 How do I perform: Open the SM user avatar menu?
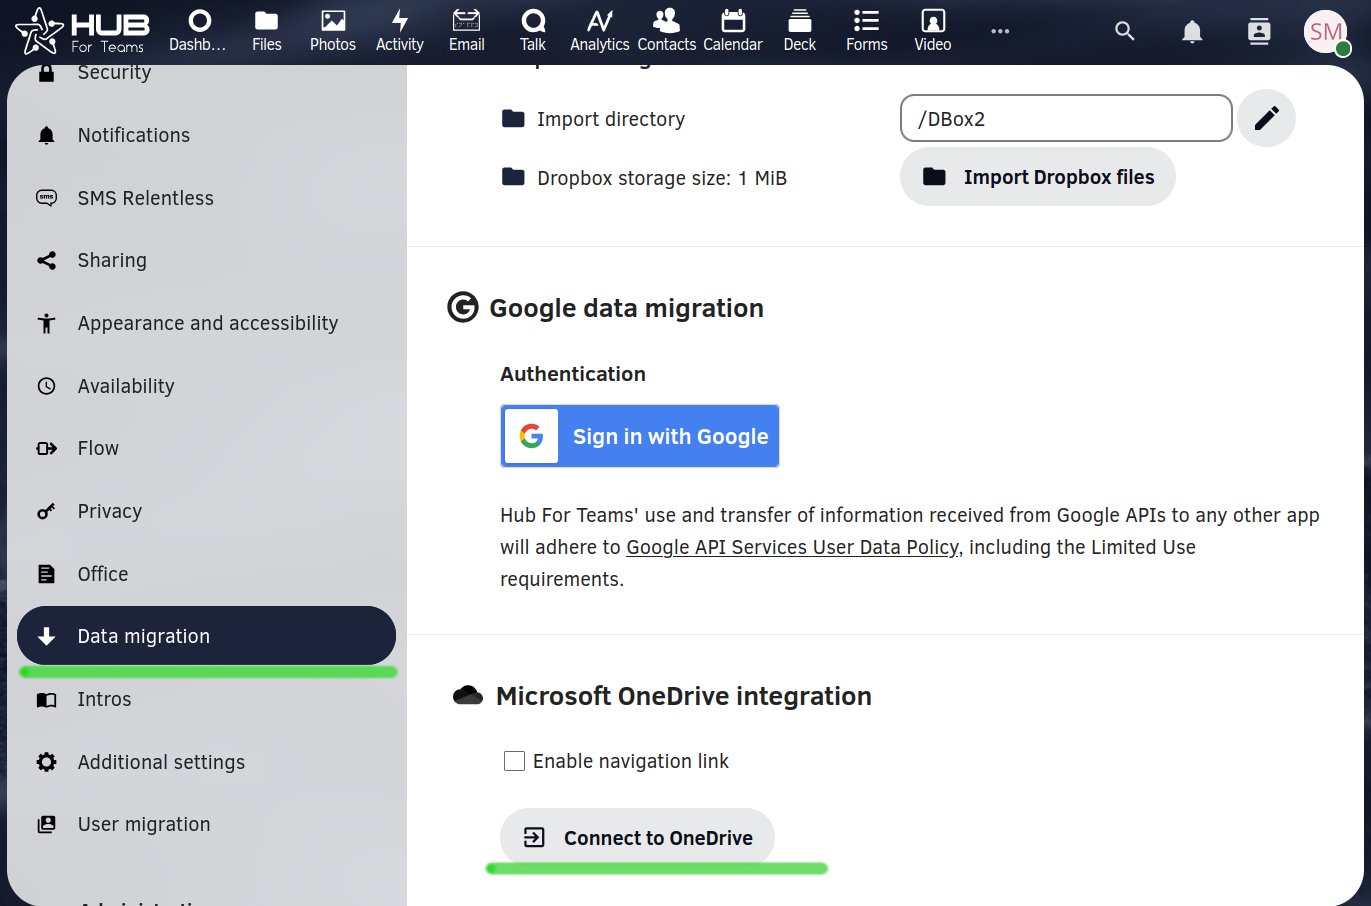tap(1326, 32)
